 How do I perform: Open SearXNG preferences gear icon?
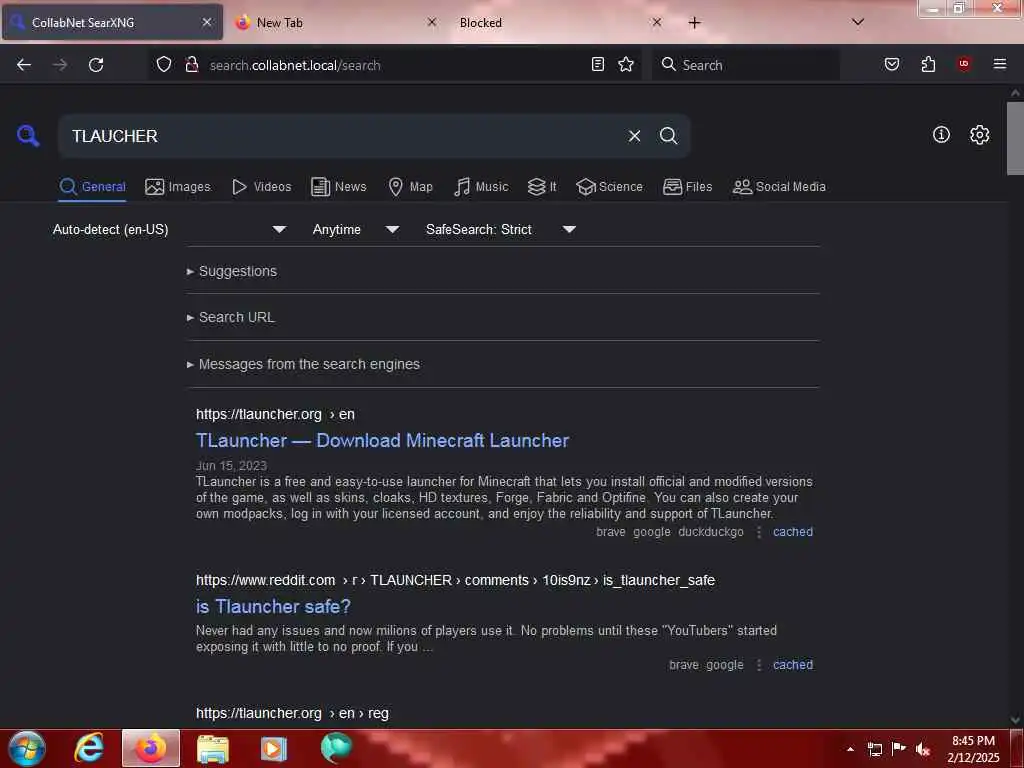click(x=979, y=135)
